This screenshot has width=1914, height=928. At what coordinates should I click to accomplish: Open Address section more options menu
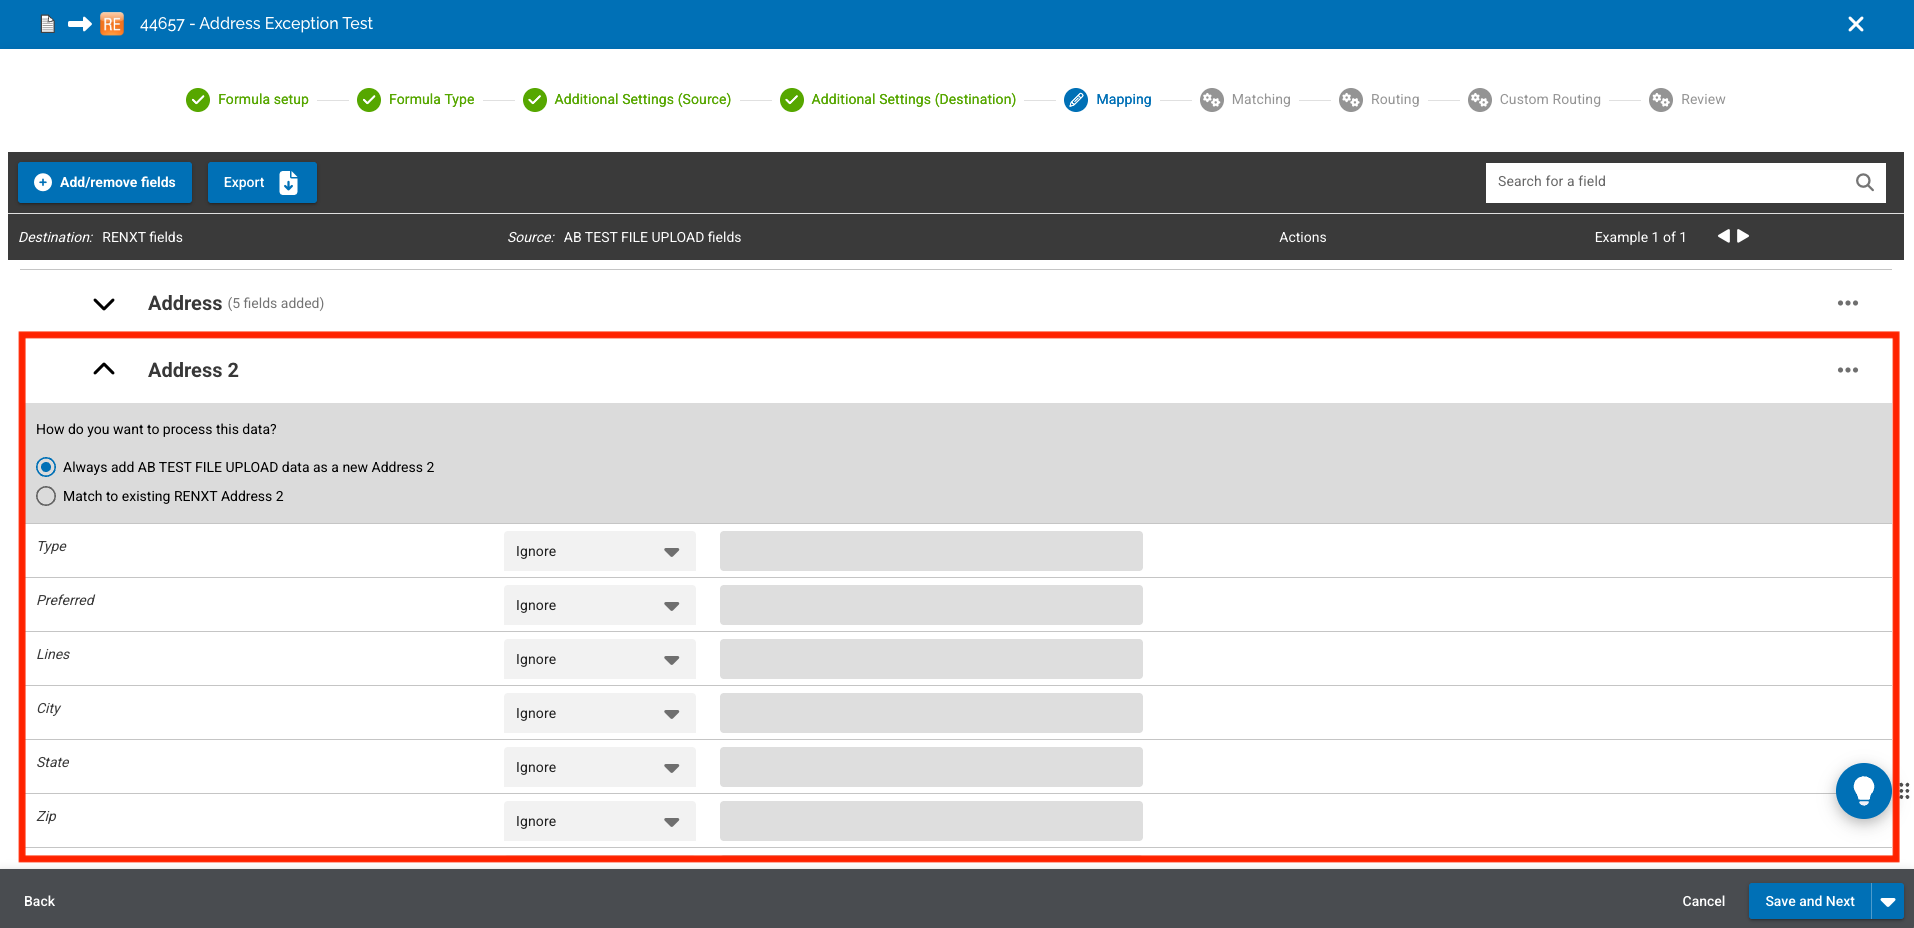1847,303
